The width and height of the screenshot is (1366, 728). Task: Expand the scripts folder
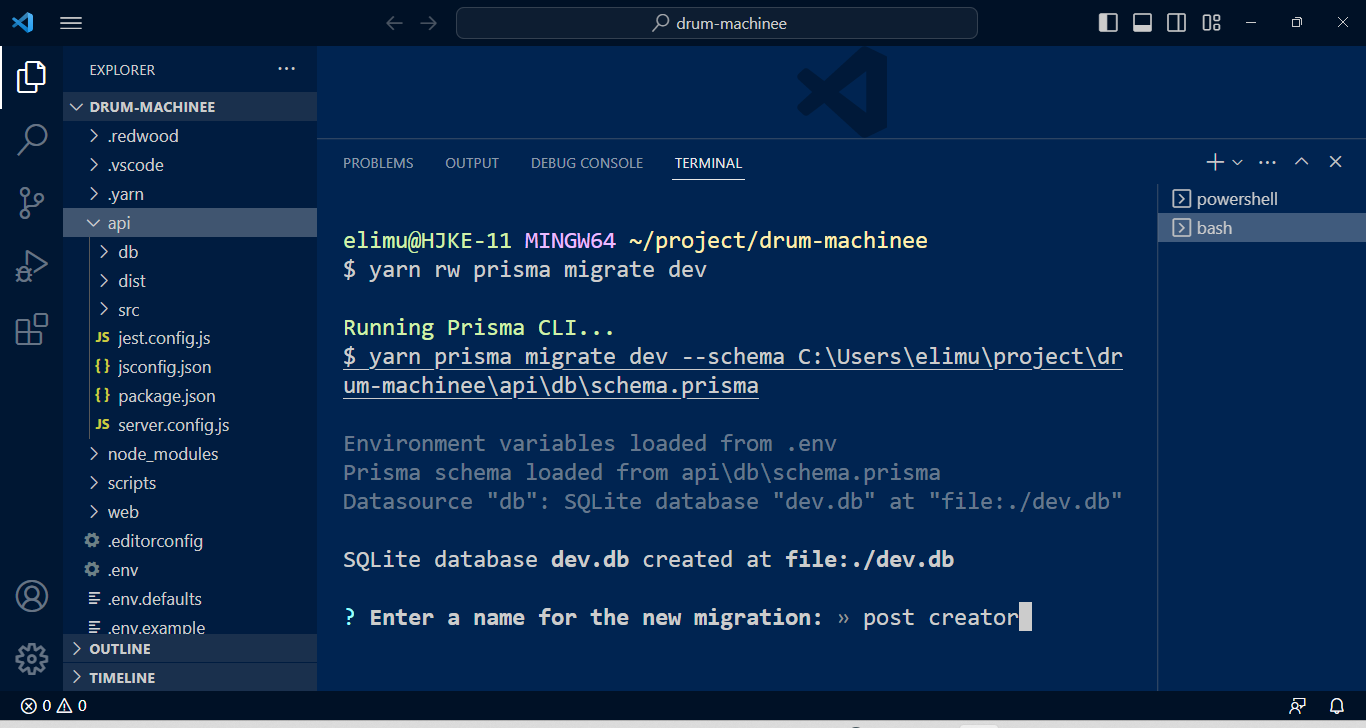tap(190, 483)
